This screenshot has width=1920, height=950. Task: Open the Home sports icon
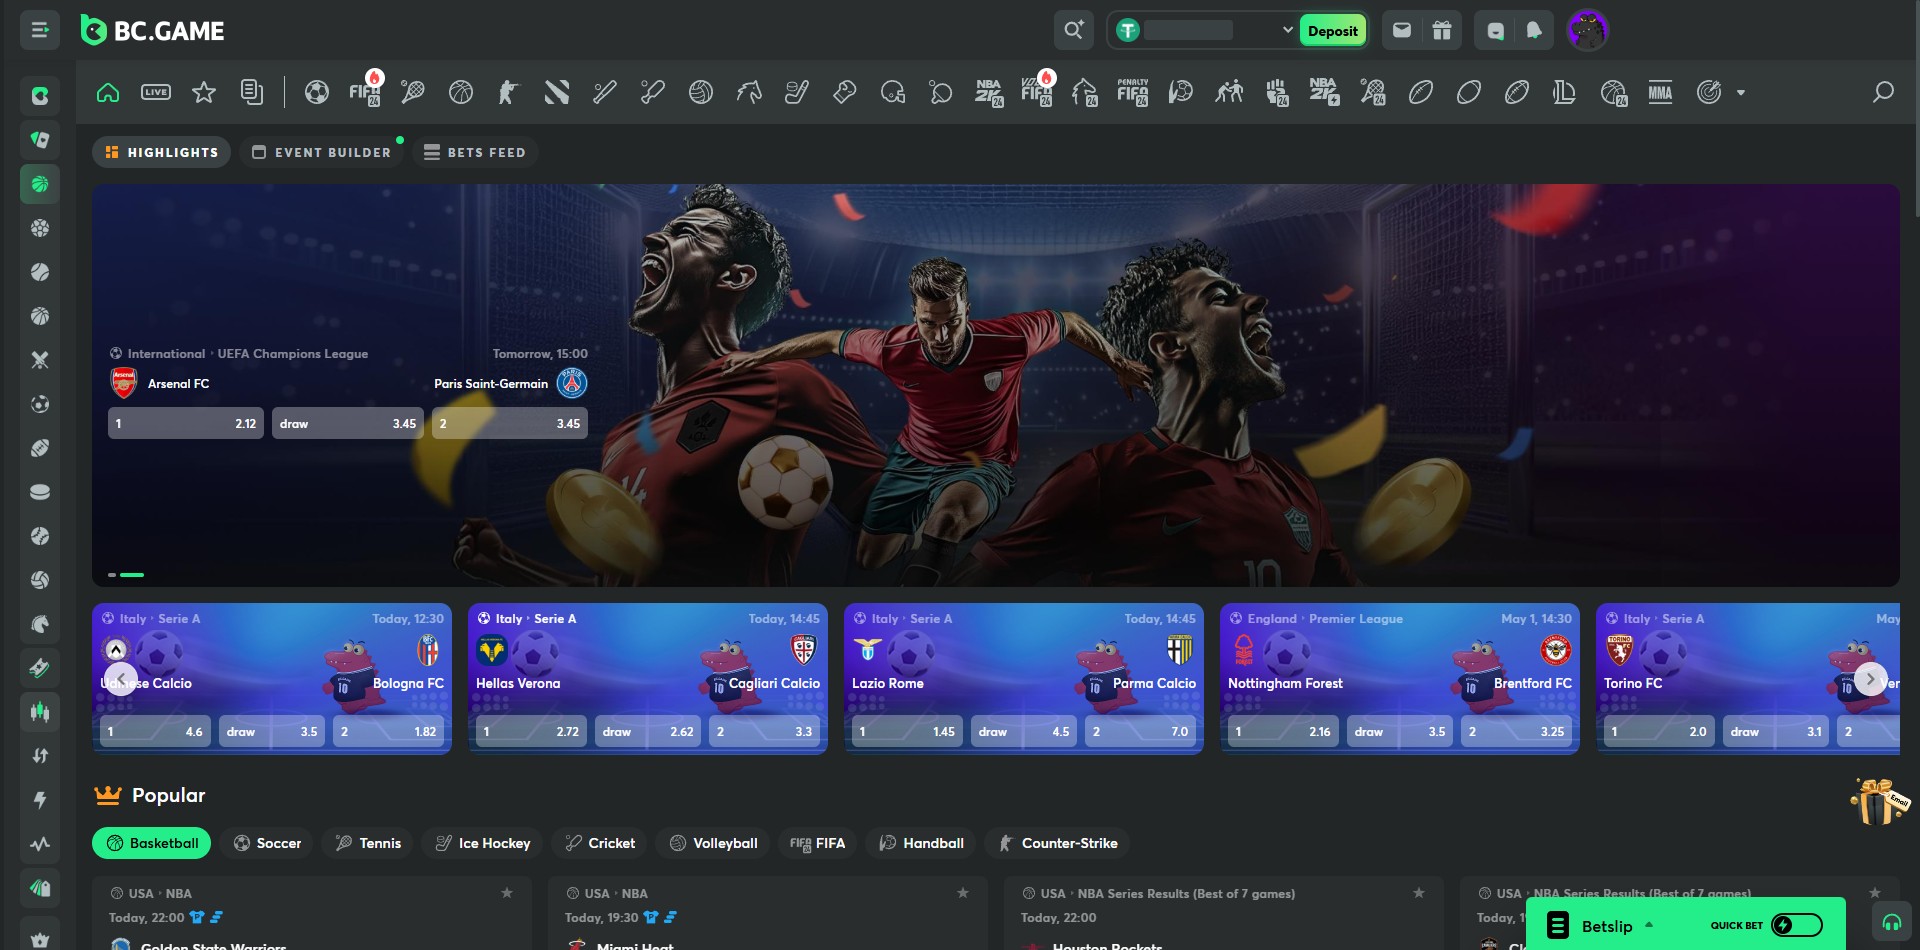(x=108, y=93)
